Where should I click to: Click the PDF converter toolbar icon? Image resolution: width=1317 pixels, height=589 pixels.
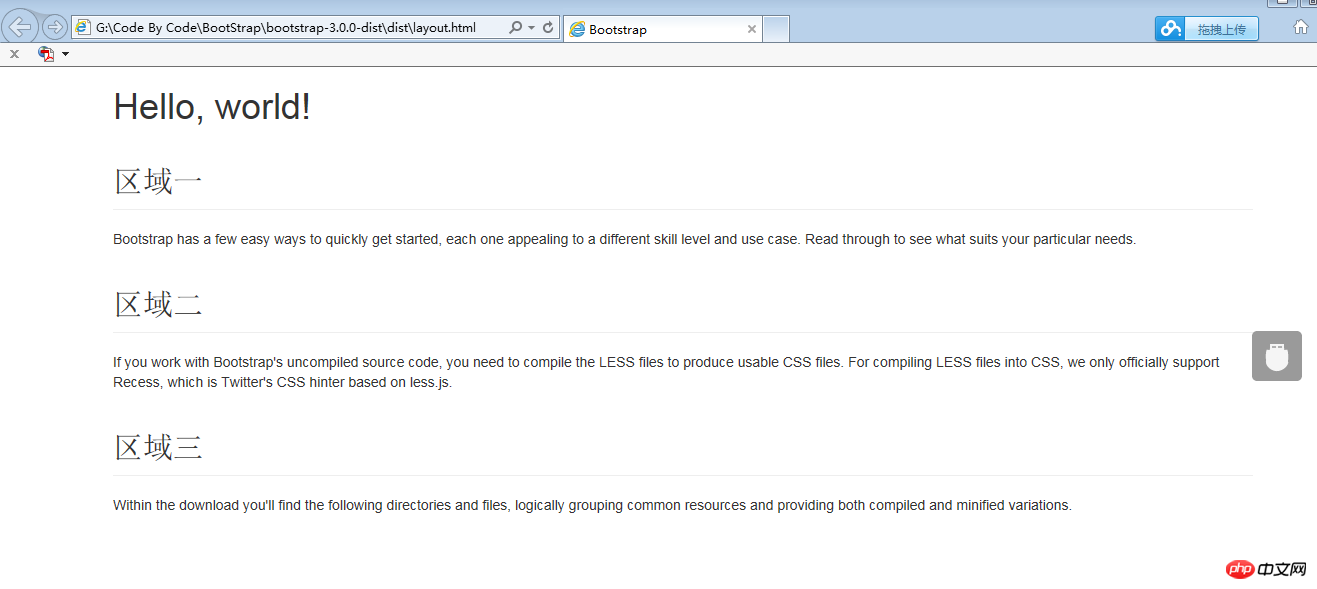coord(46,54)
